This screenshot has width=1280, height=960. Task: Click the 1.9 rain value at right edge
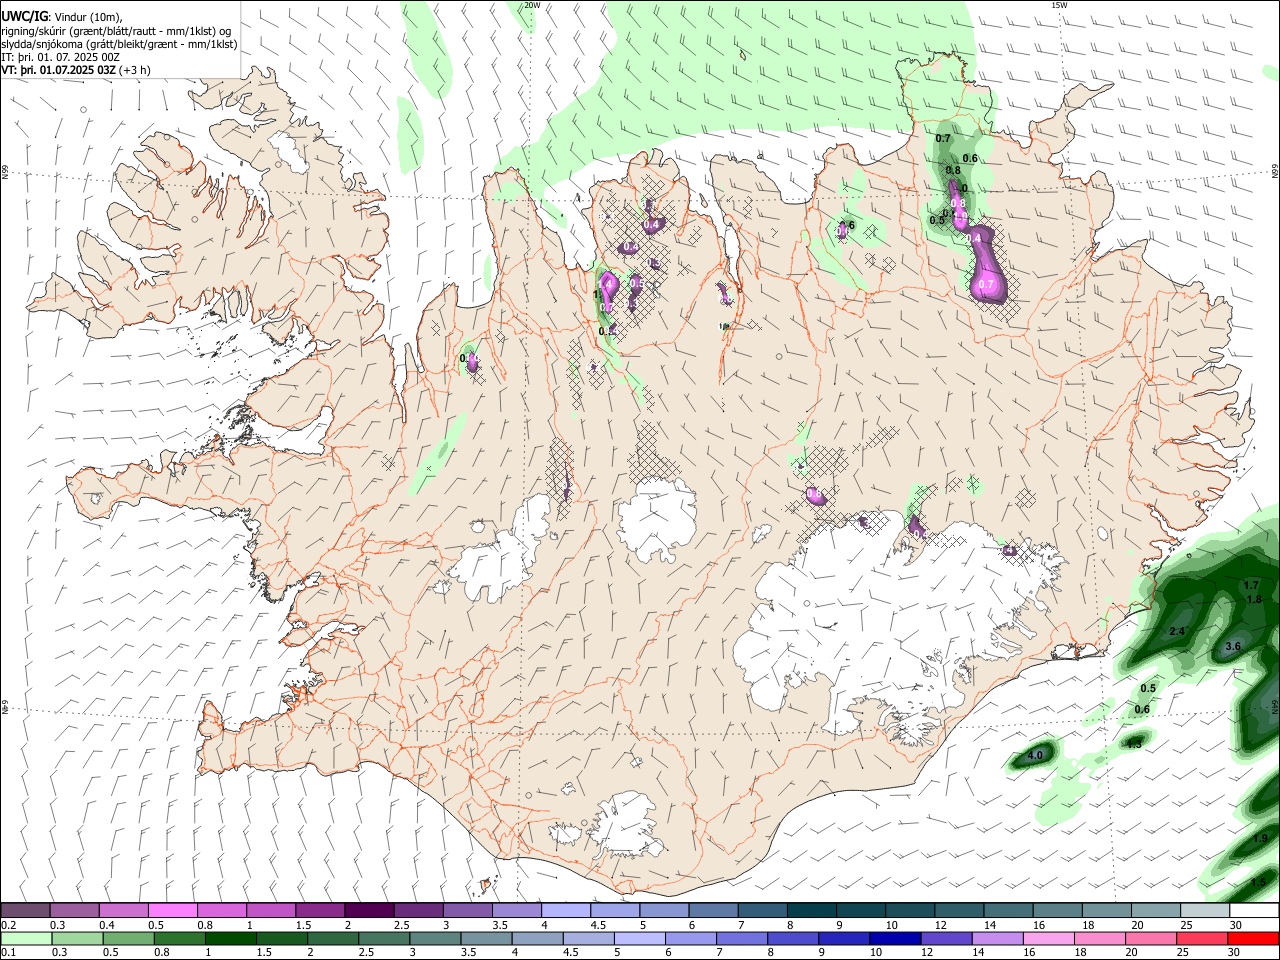(1260, 838)
